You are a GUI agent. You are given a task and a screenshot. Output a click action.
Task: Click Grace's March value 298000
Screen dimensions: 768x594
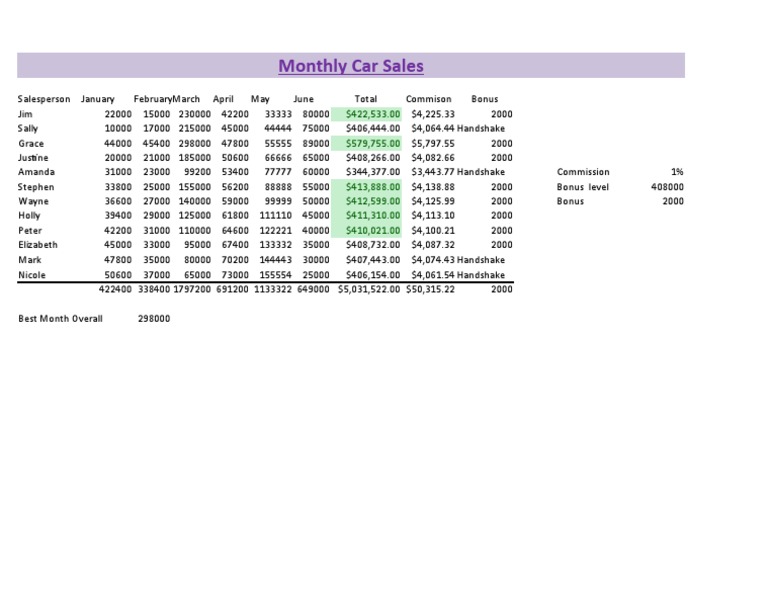click(194, 143)
